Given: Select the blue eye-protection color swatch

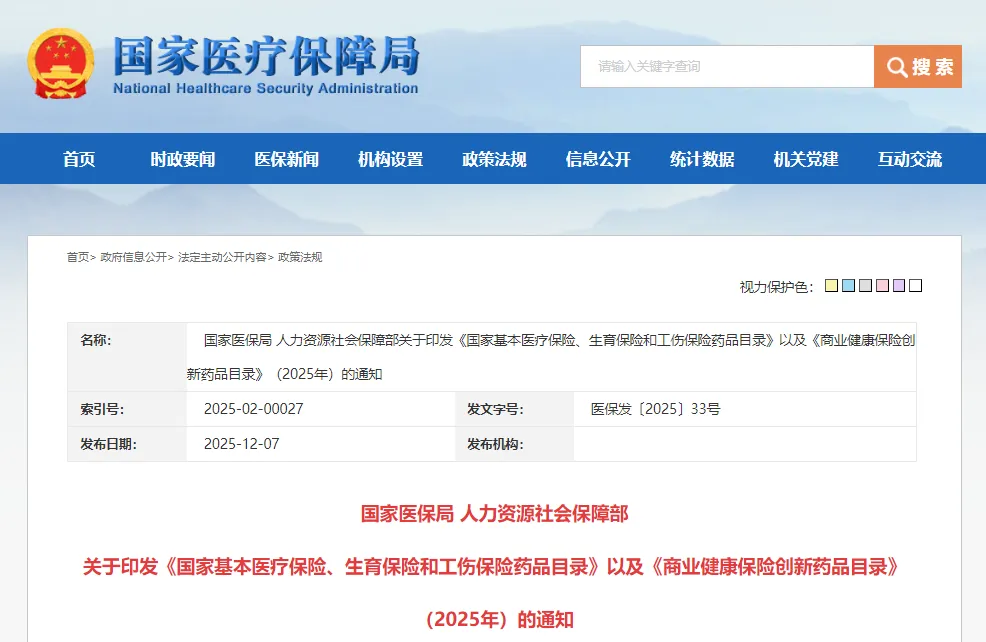Looking at the screenshot, I should [x=848, y=286].
